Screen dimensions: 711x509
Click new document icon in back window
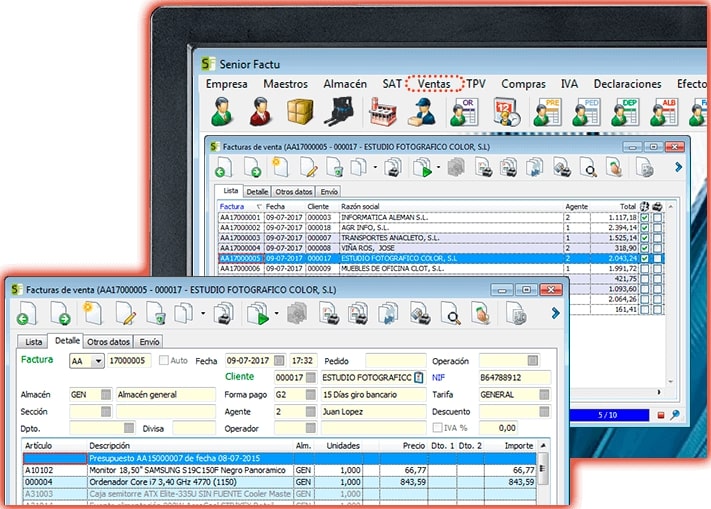pyautogui.click(x=280, y=167)
